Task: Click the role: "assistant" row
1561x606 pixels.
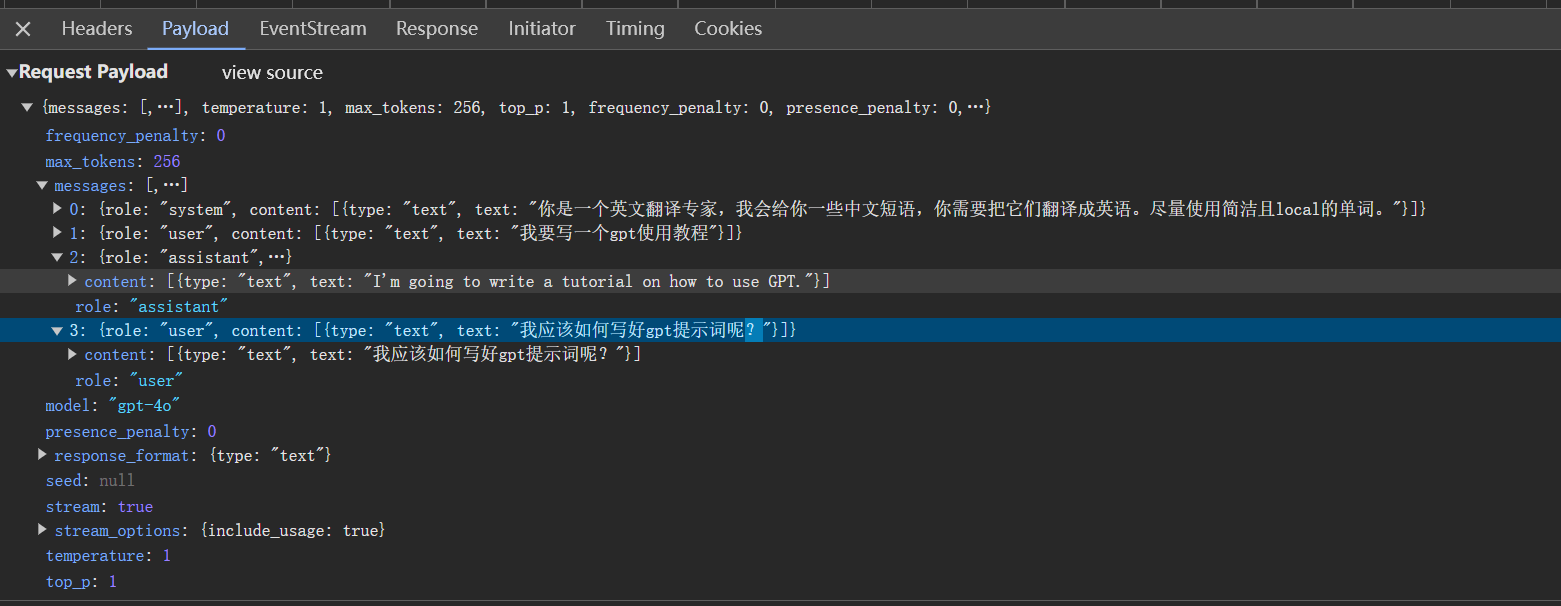Action: tap(152, 306)
